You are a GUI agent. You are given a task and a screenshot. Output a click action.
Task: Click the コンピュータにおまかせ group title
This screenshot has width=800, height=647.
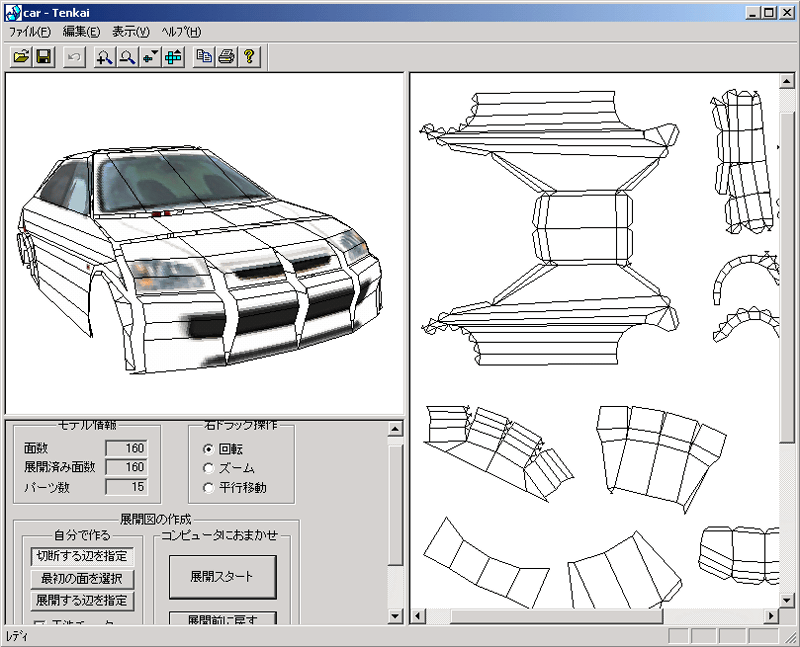point(219,535)
